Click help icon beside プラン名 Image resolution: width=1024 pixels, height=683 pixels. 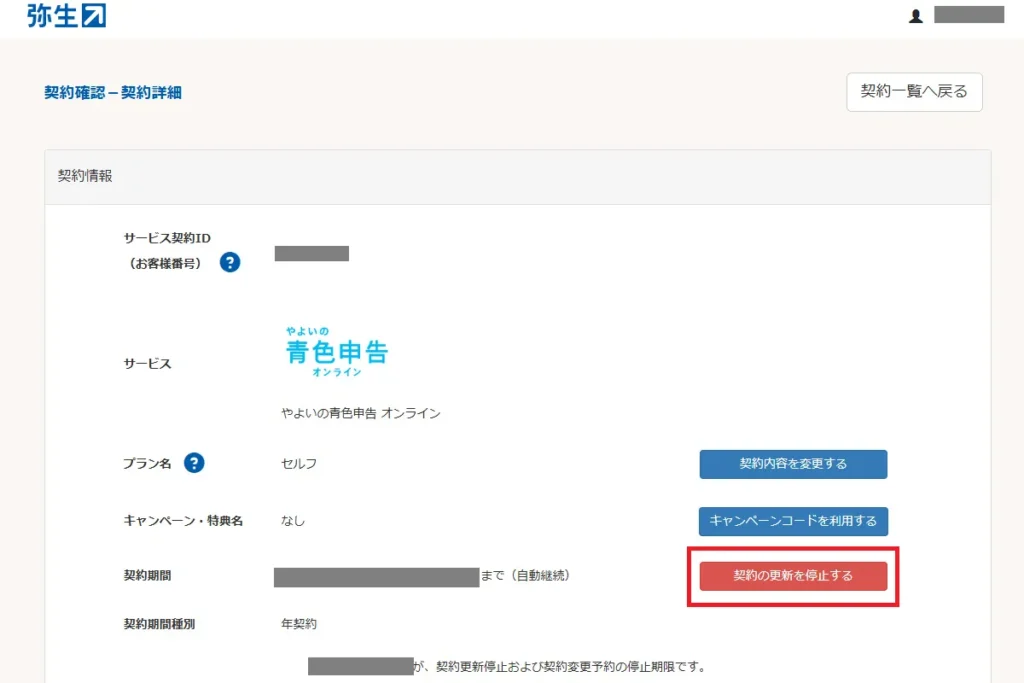point(194,463)
